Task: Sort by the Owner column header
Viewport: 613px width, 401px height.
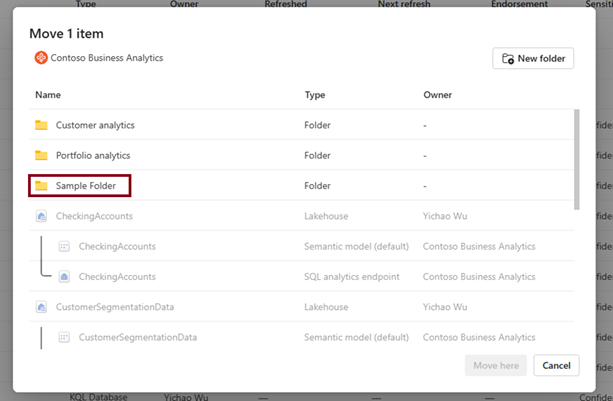Action: click(x=437, y=95)
